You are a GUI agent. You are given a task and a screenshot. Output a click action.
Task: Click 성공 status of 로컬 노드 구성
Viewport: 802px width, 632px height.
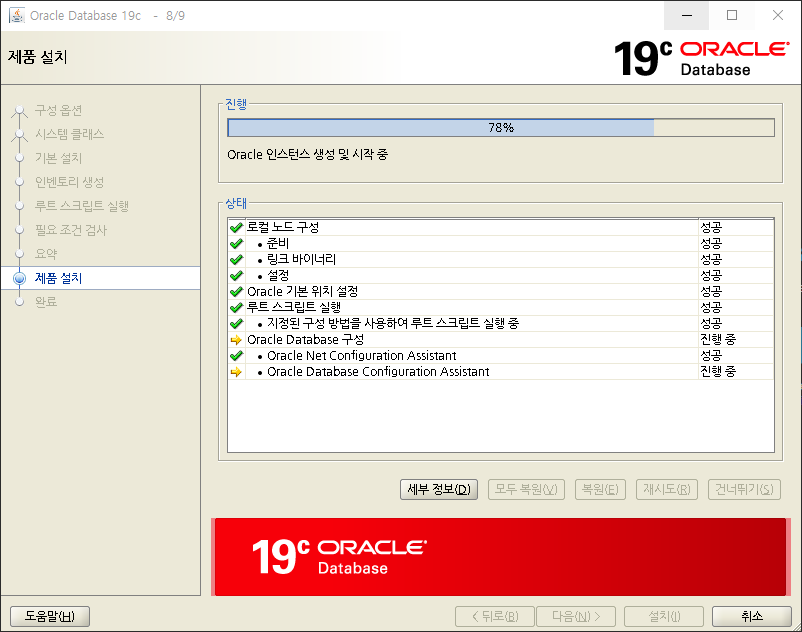click(711, 228)
